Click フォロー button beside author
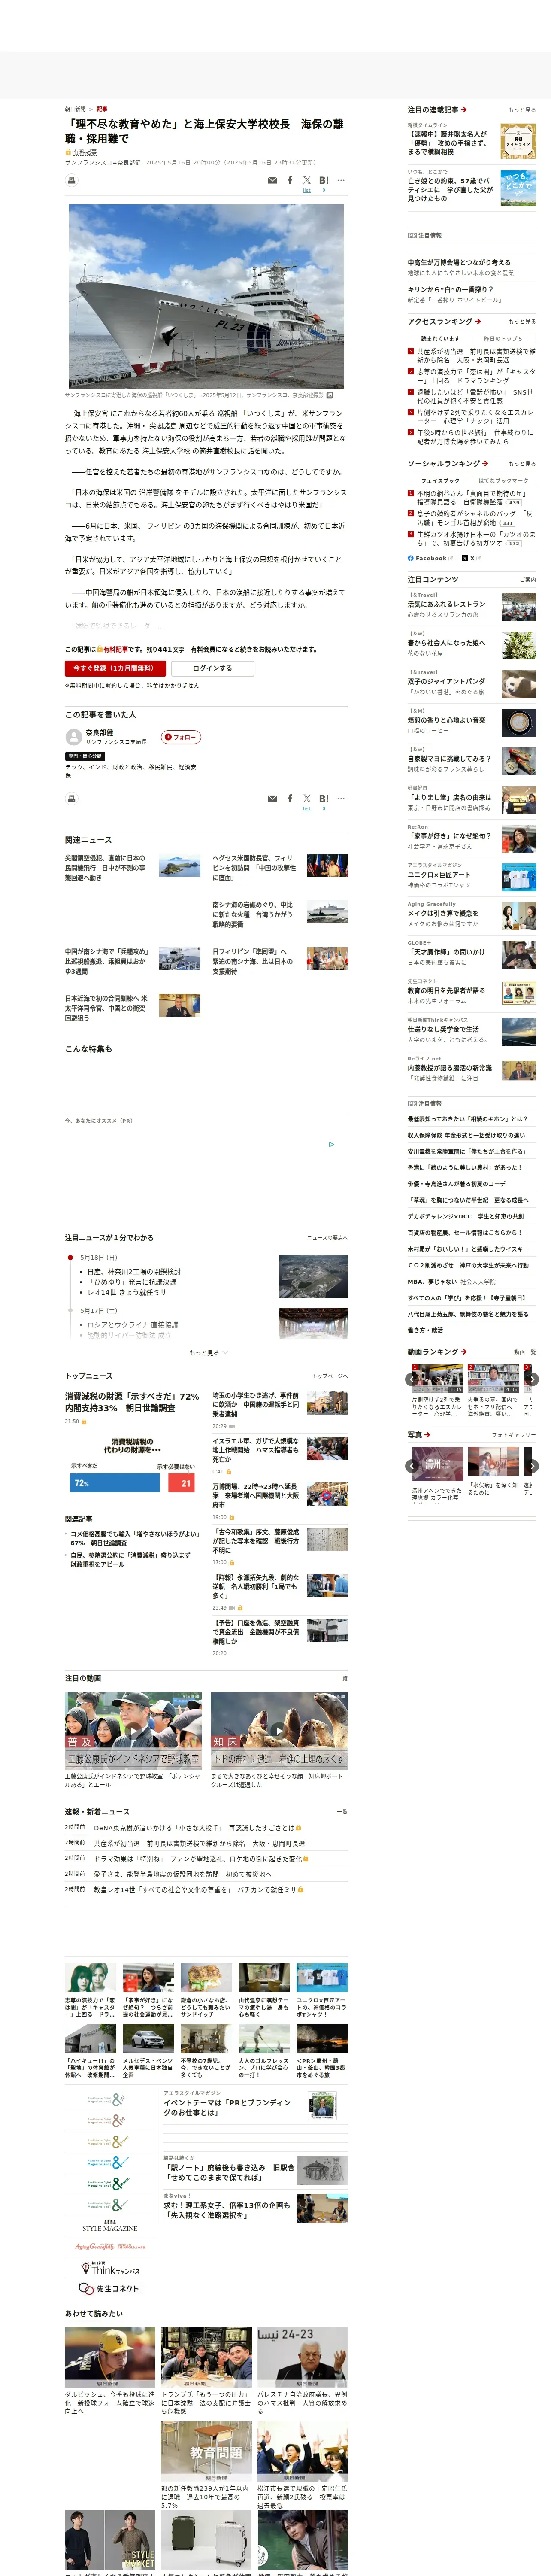The image size is (551, 2576). coord(181,737)
